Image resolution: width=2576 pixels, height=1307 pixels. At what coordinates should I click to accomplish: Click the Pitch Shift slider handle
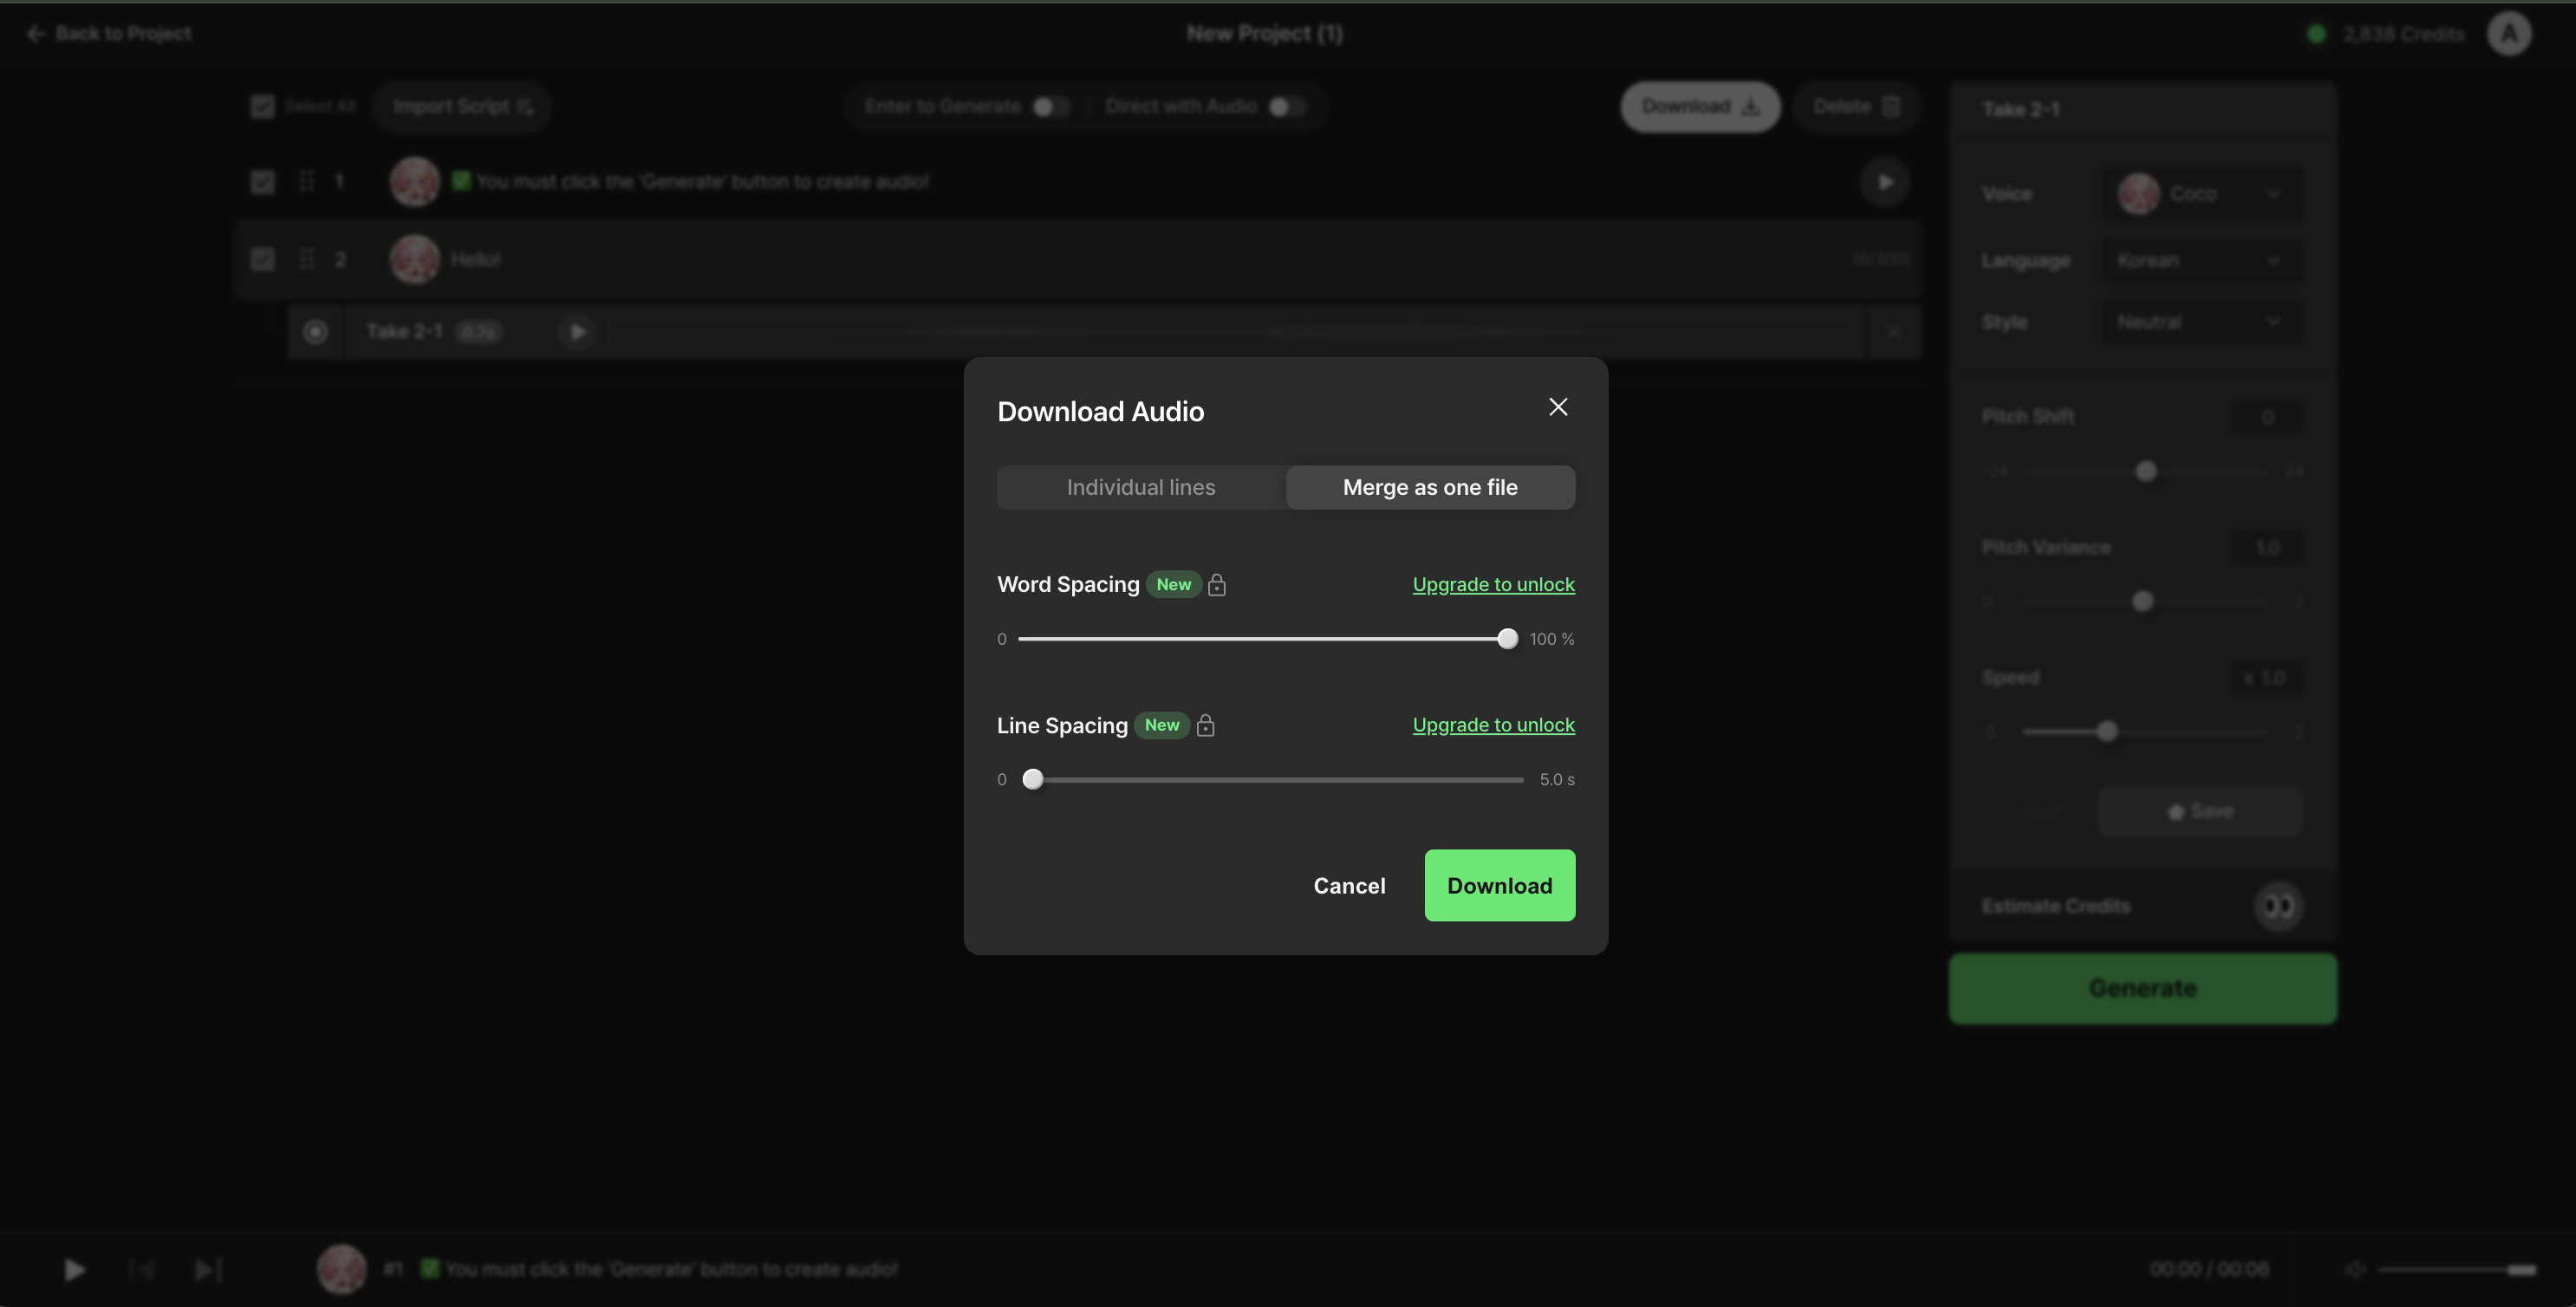pos(2146,471)
